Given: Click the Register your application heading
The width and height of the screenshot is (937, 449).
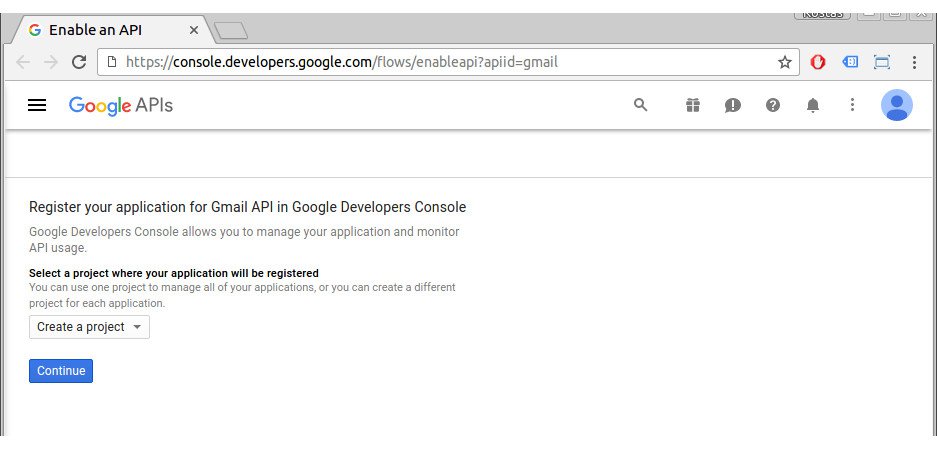Looking at the screenshot, I should (247, 207).
